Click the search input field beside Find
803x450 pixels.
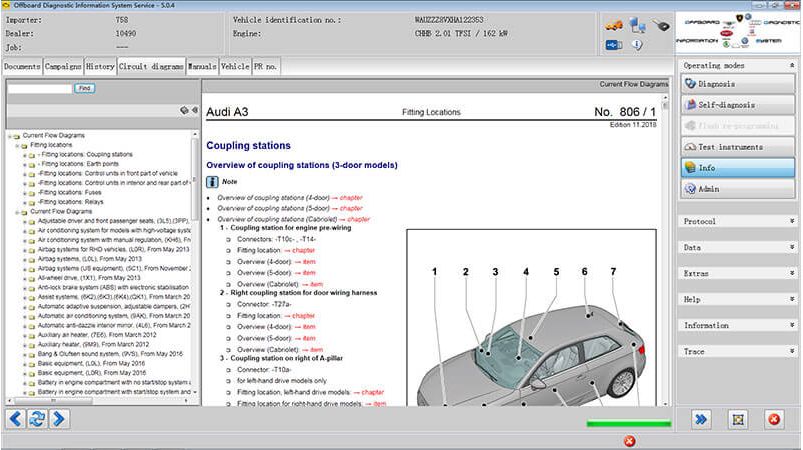[x=40, y=89]
